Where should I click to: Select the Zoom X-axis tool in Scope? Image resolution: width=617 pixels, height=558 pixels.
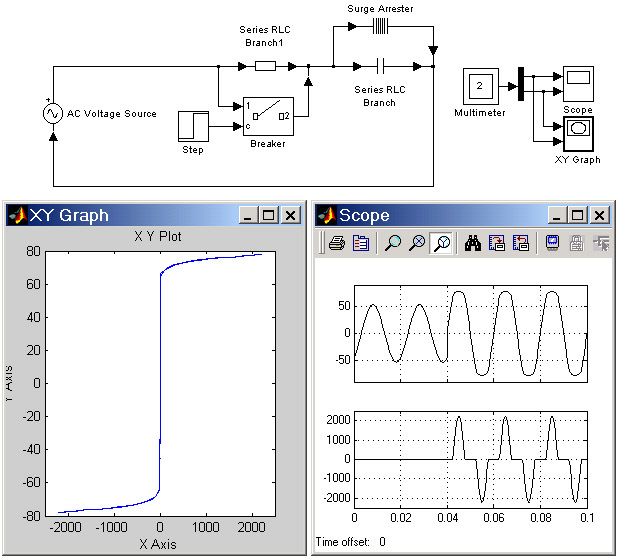tap(417, 243)
